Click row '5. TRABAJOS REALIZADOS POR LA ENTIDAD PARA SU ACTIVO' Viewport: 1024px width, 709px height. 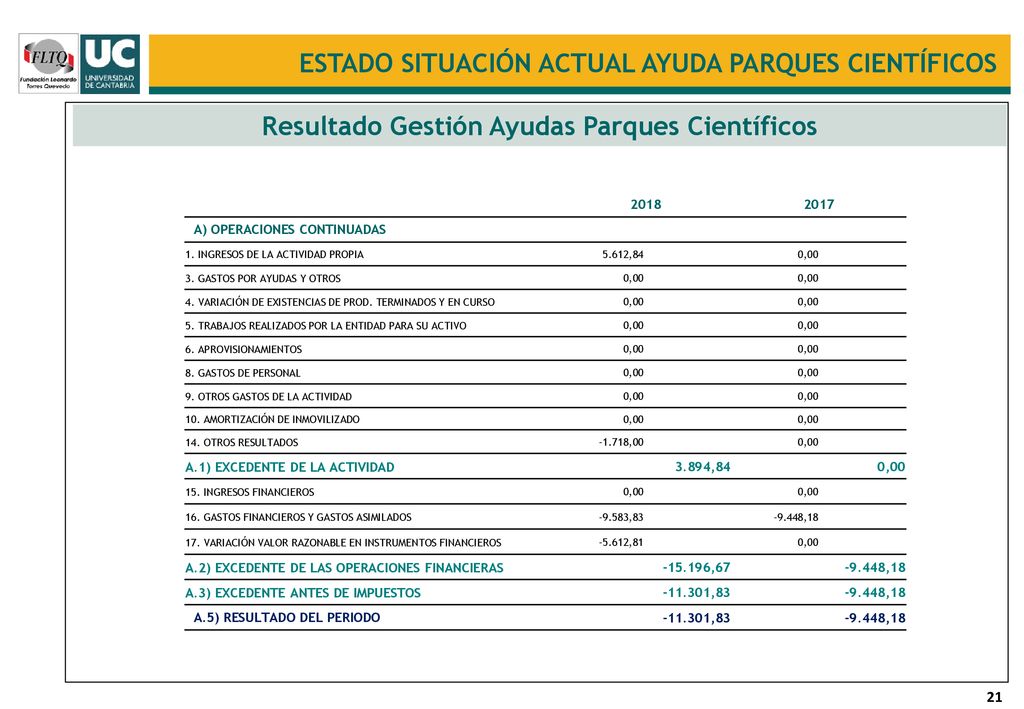tap(545, 325)
